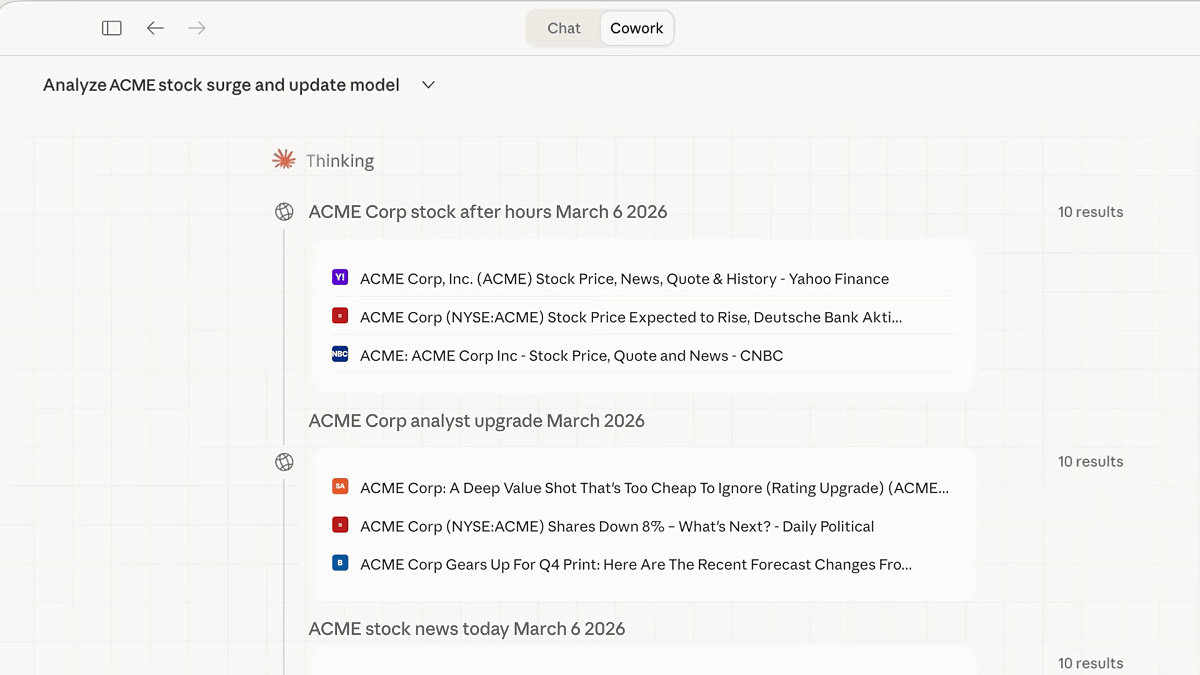Viewport: 1200px width, 675px height.
Task: Click the orange Thinking starburst icon
Action: [284, 160]
